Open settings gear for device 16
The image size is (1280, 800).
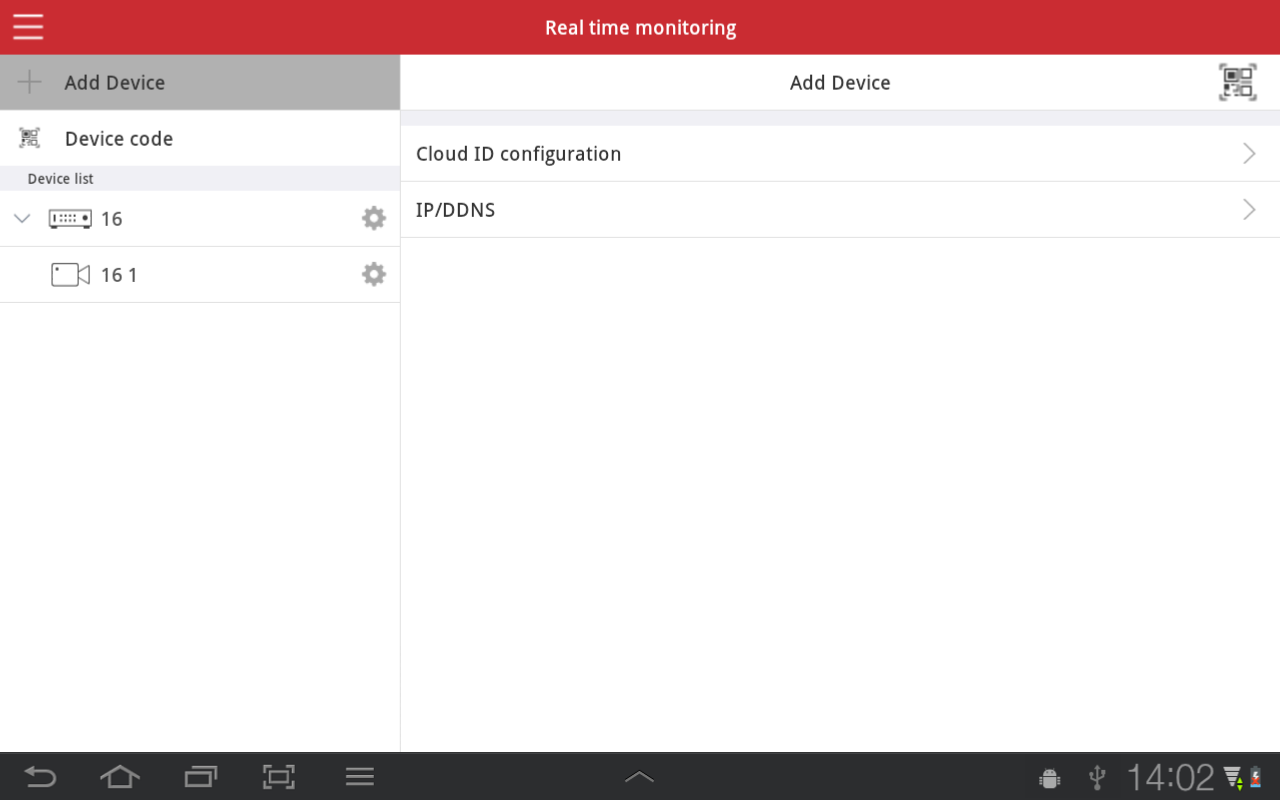point(374,218)
